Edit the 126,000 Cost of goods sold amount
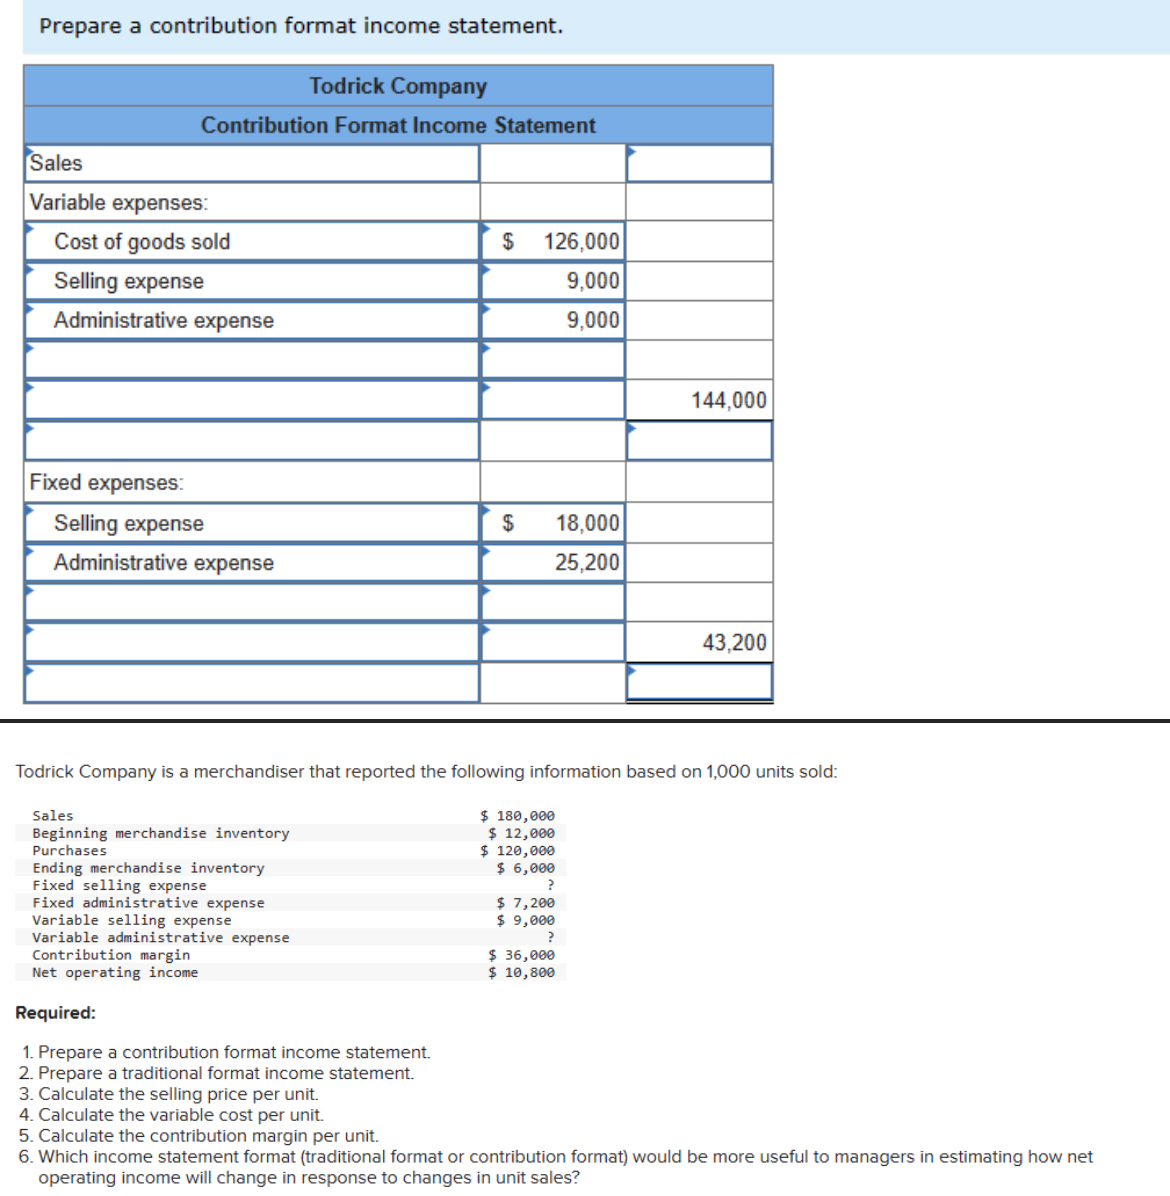 click(x=551, y=241)
